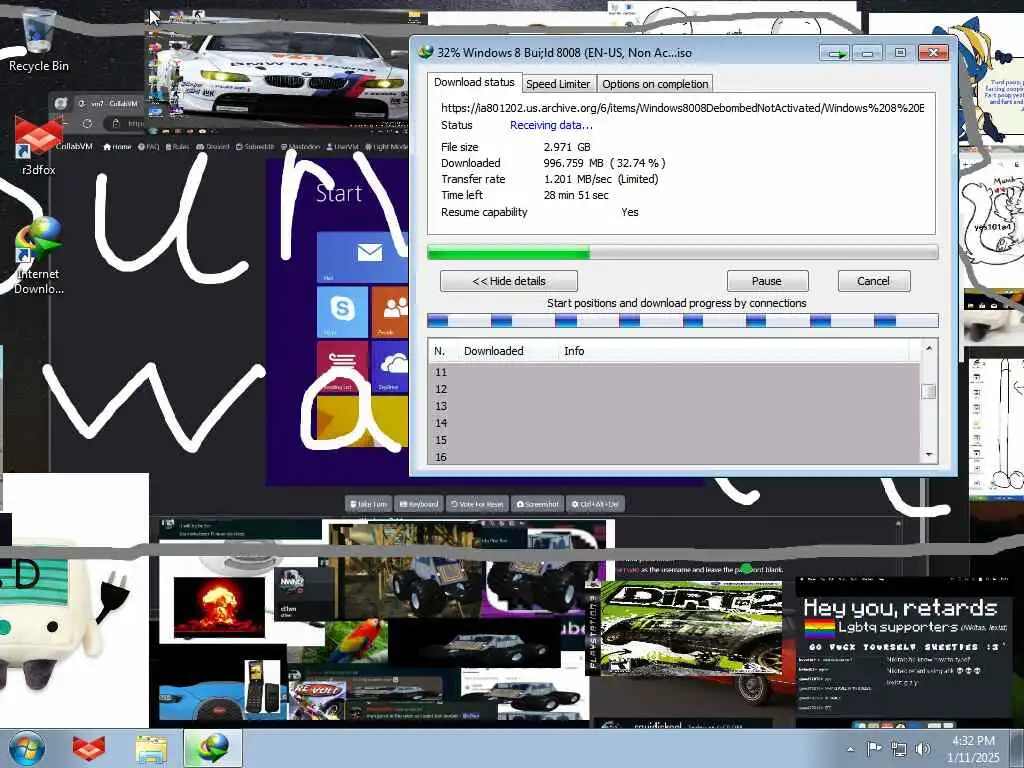Open the Mastodon link on the CollabVM page
The height and width of the screenshot is (768, 1024).
(300, 146)
